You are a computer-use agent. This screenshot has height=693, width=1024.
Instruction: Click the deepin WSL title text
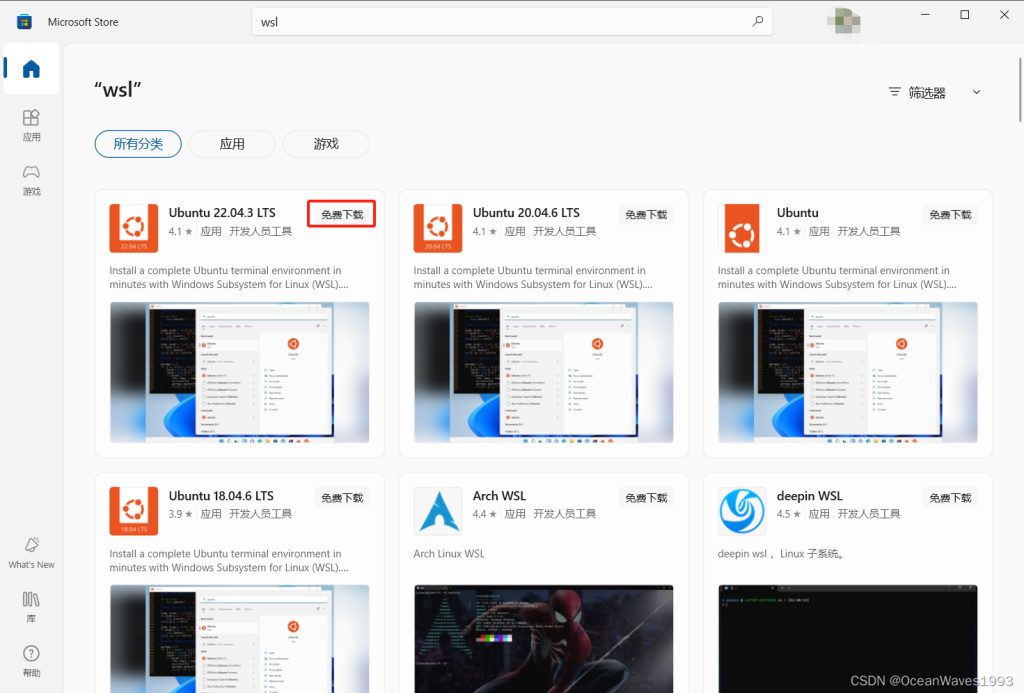[x=810, y=496]
